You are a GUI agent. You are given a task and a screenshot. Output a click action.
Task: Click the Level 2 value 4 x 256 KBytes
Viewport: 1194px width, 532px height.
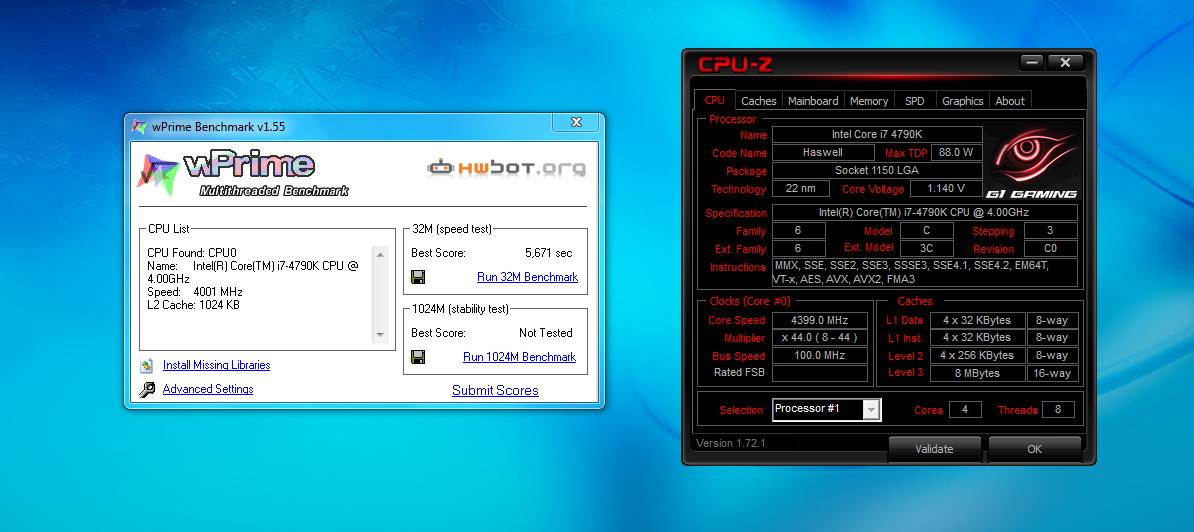[976, 355]
